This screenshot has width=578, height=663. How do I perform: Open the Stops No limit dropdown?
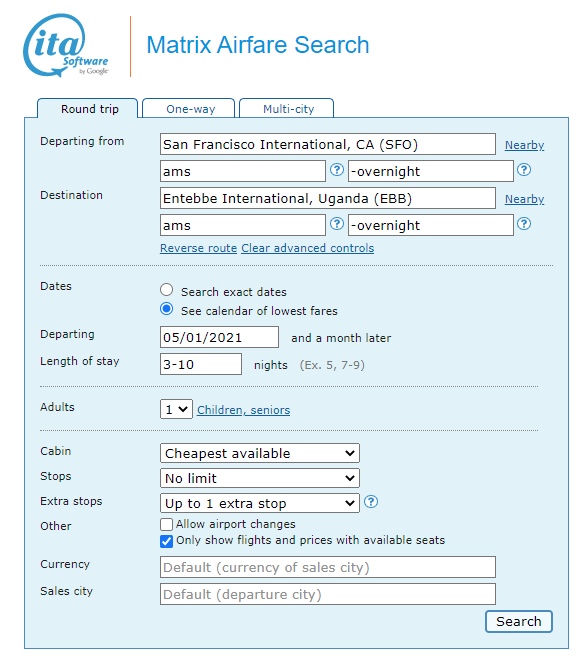260,478
